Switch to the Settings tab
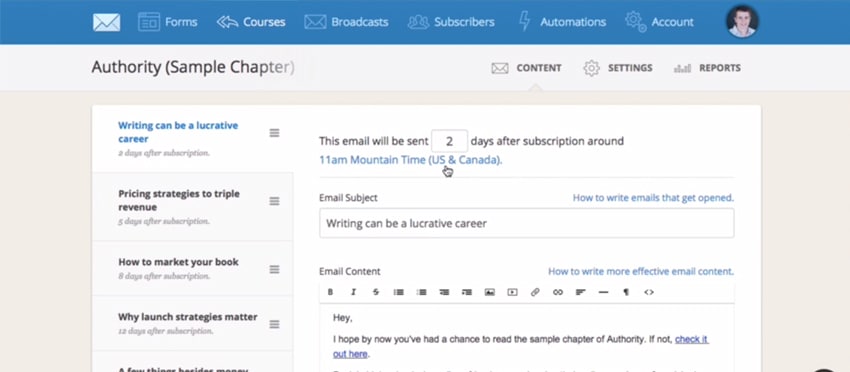The width and height of the screenshot is (850, 372). coord(618,68)
